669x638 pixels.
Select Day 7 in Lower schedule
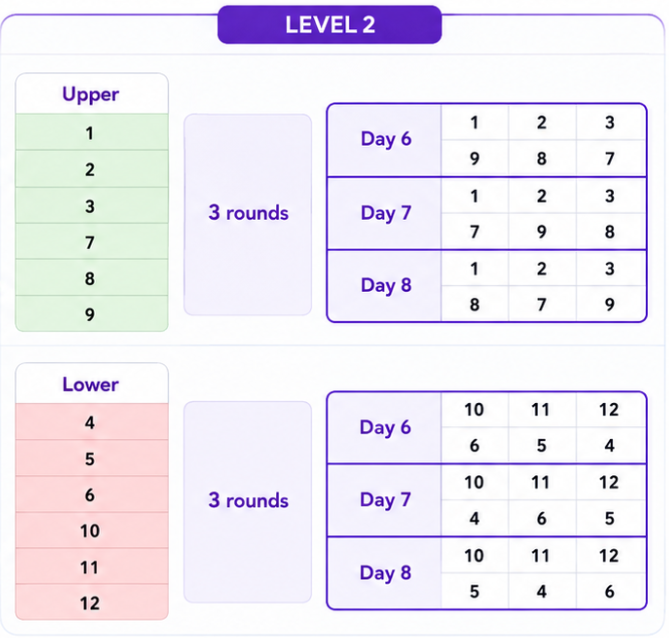384,500
